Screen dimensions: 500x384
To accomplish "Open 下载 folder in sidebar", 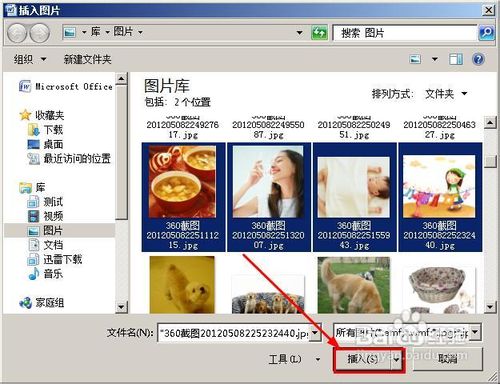I will [45, 130].
